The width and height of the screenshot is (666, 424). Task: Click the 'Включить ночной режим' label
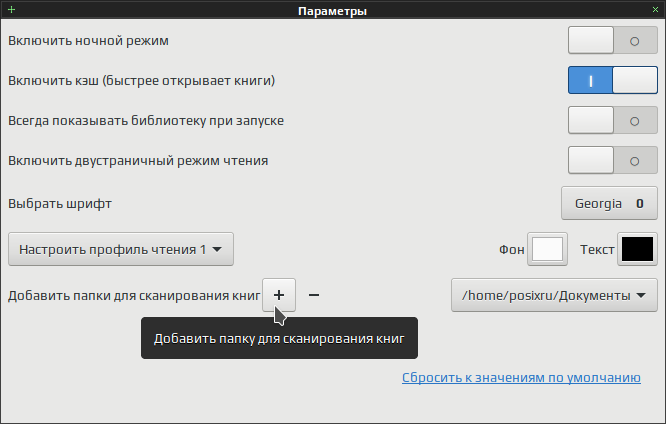click(88, 41)
